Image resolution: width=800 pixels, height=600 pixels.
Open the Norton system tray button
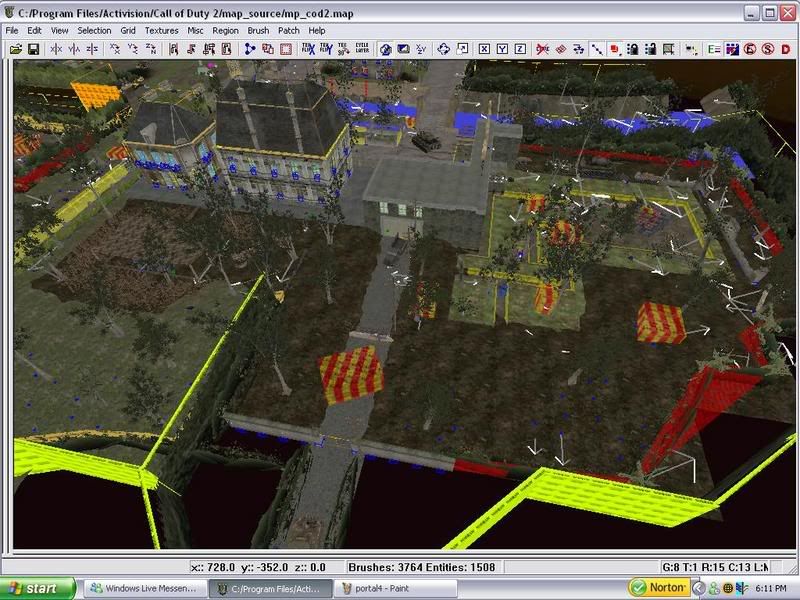pyautogui.click(x=658, y=588)
